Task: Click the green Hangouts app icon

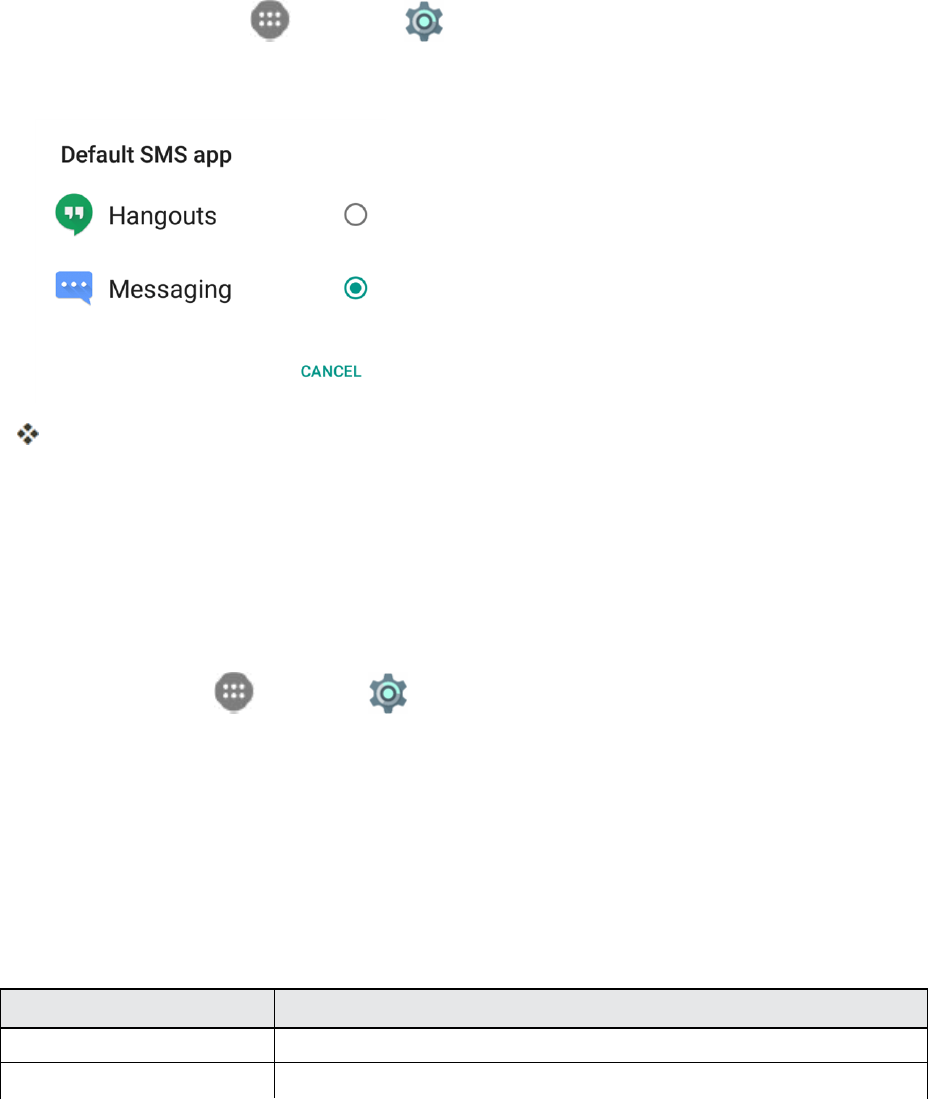Action: click(74, 215)
